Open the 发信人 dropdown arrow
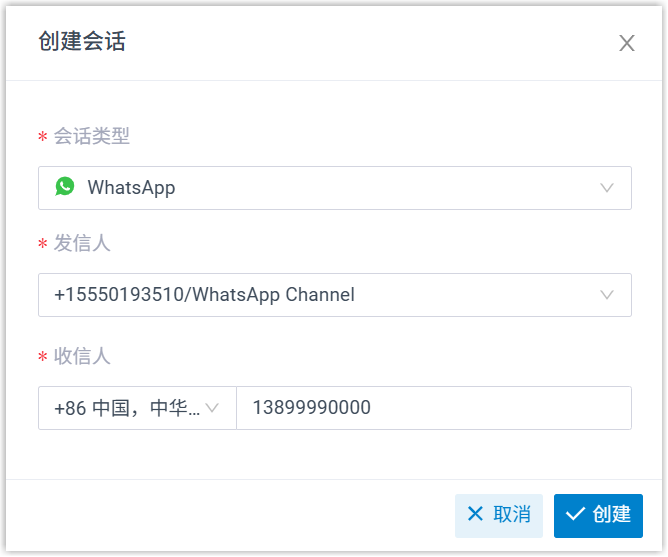The height and width of the screenshot is (557, 668). 607,295
